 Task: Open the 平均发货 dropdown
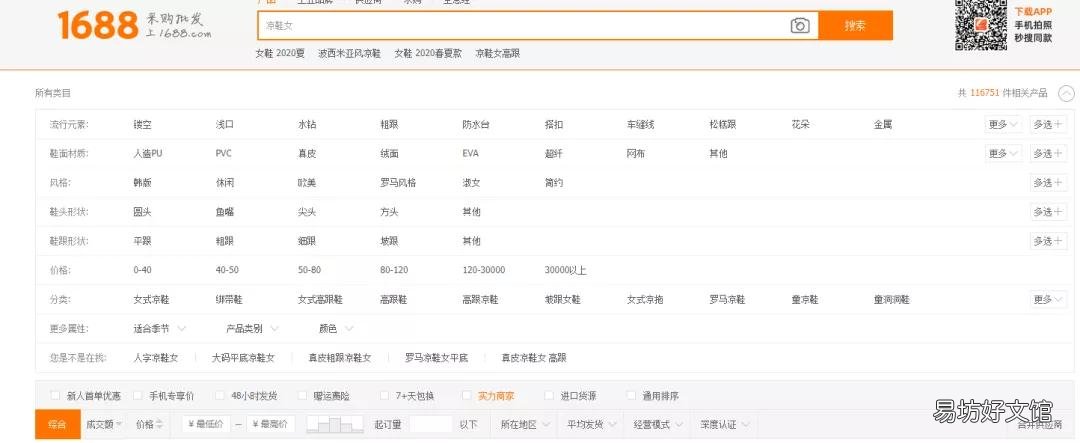point(592,424)
